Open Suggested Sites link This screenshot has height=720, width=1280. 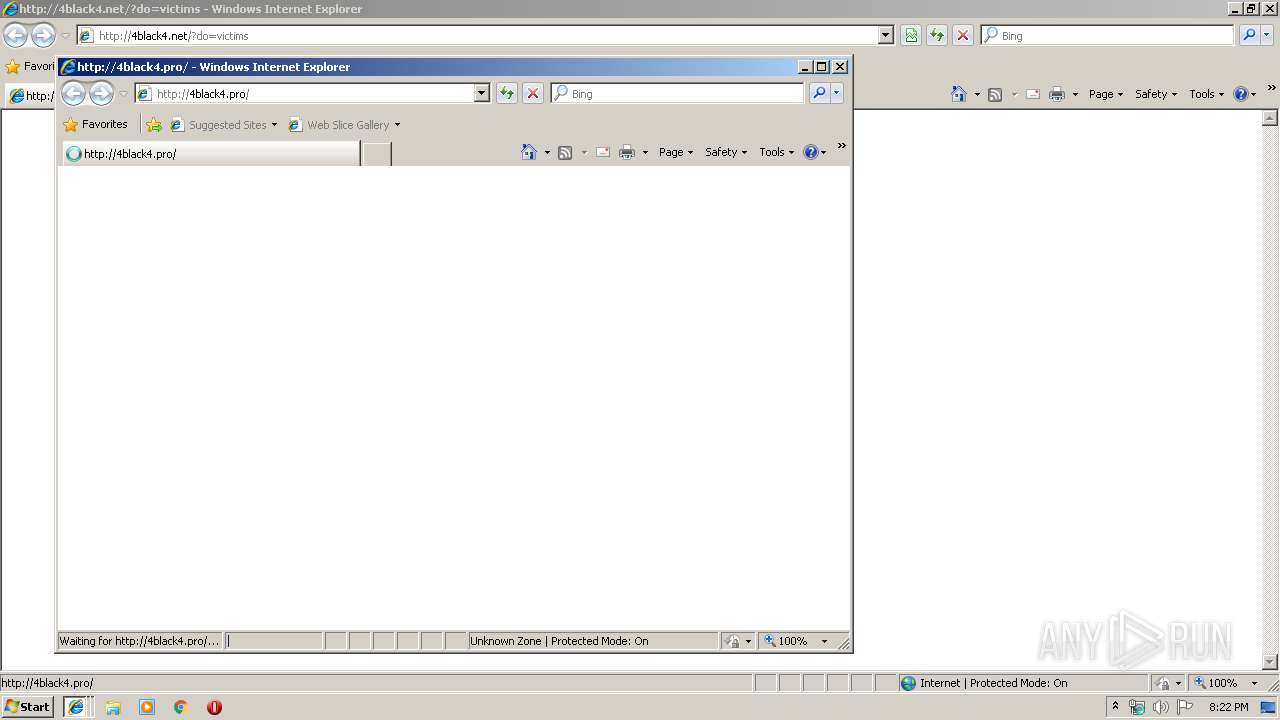point(224,125)
